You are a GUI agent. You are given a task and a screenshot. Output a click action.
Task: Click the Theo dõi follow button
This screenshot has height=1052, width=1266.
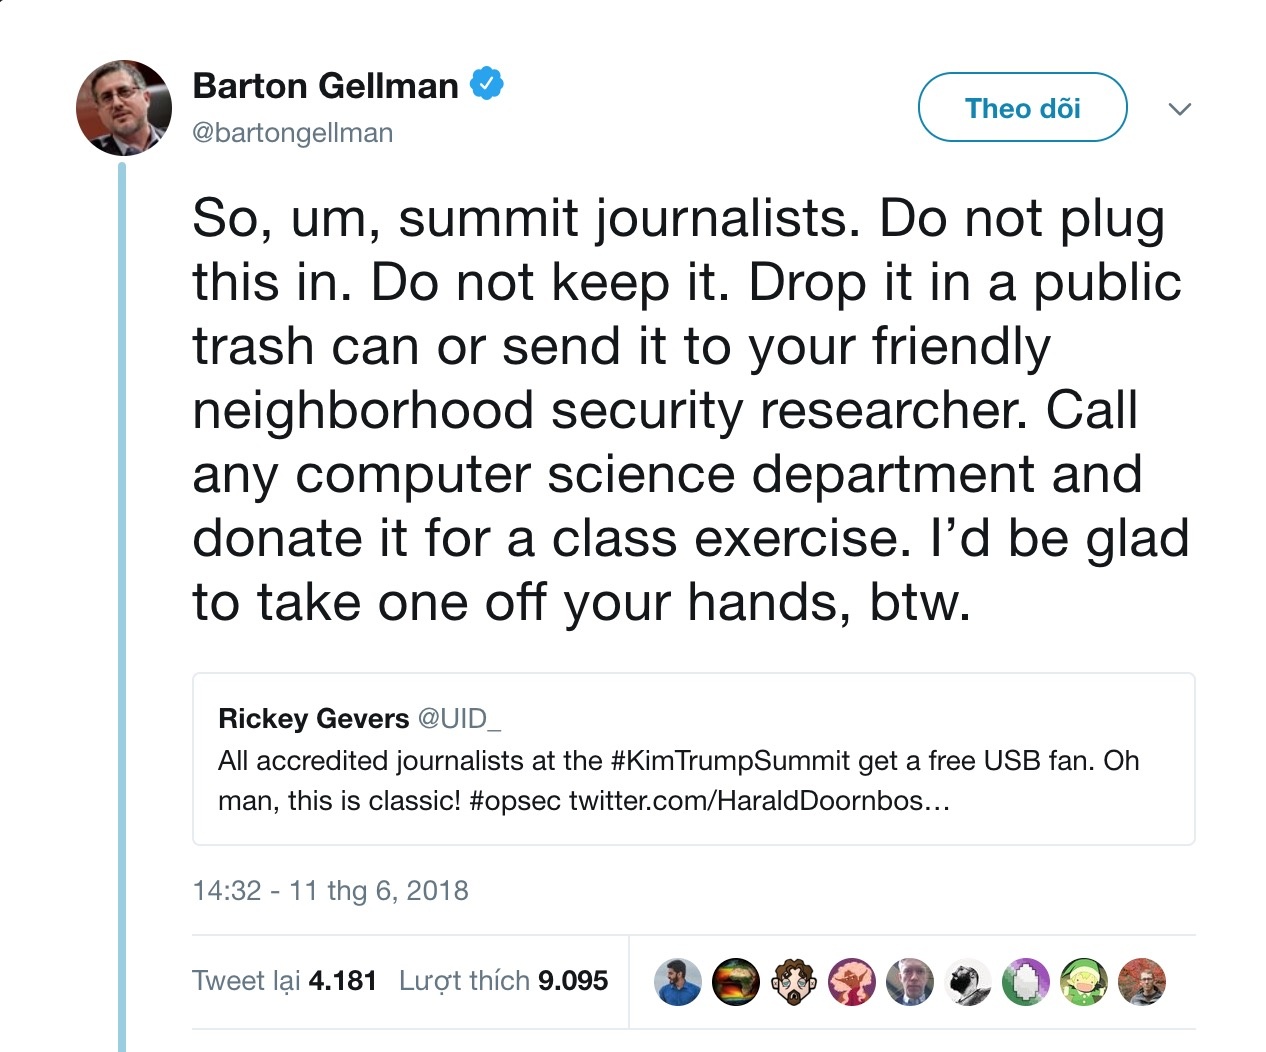pyautogui.click(x=1022, y=108)
